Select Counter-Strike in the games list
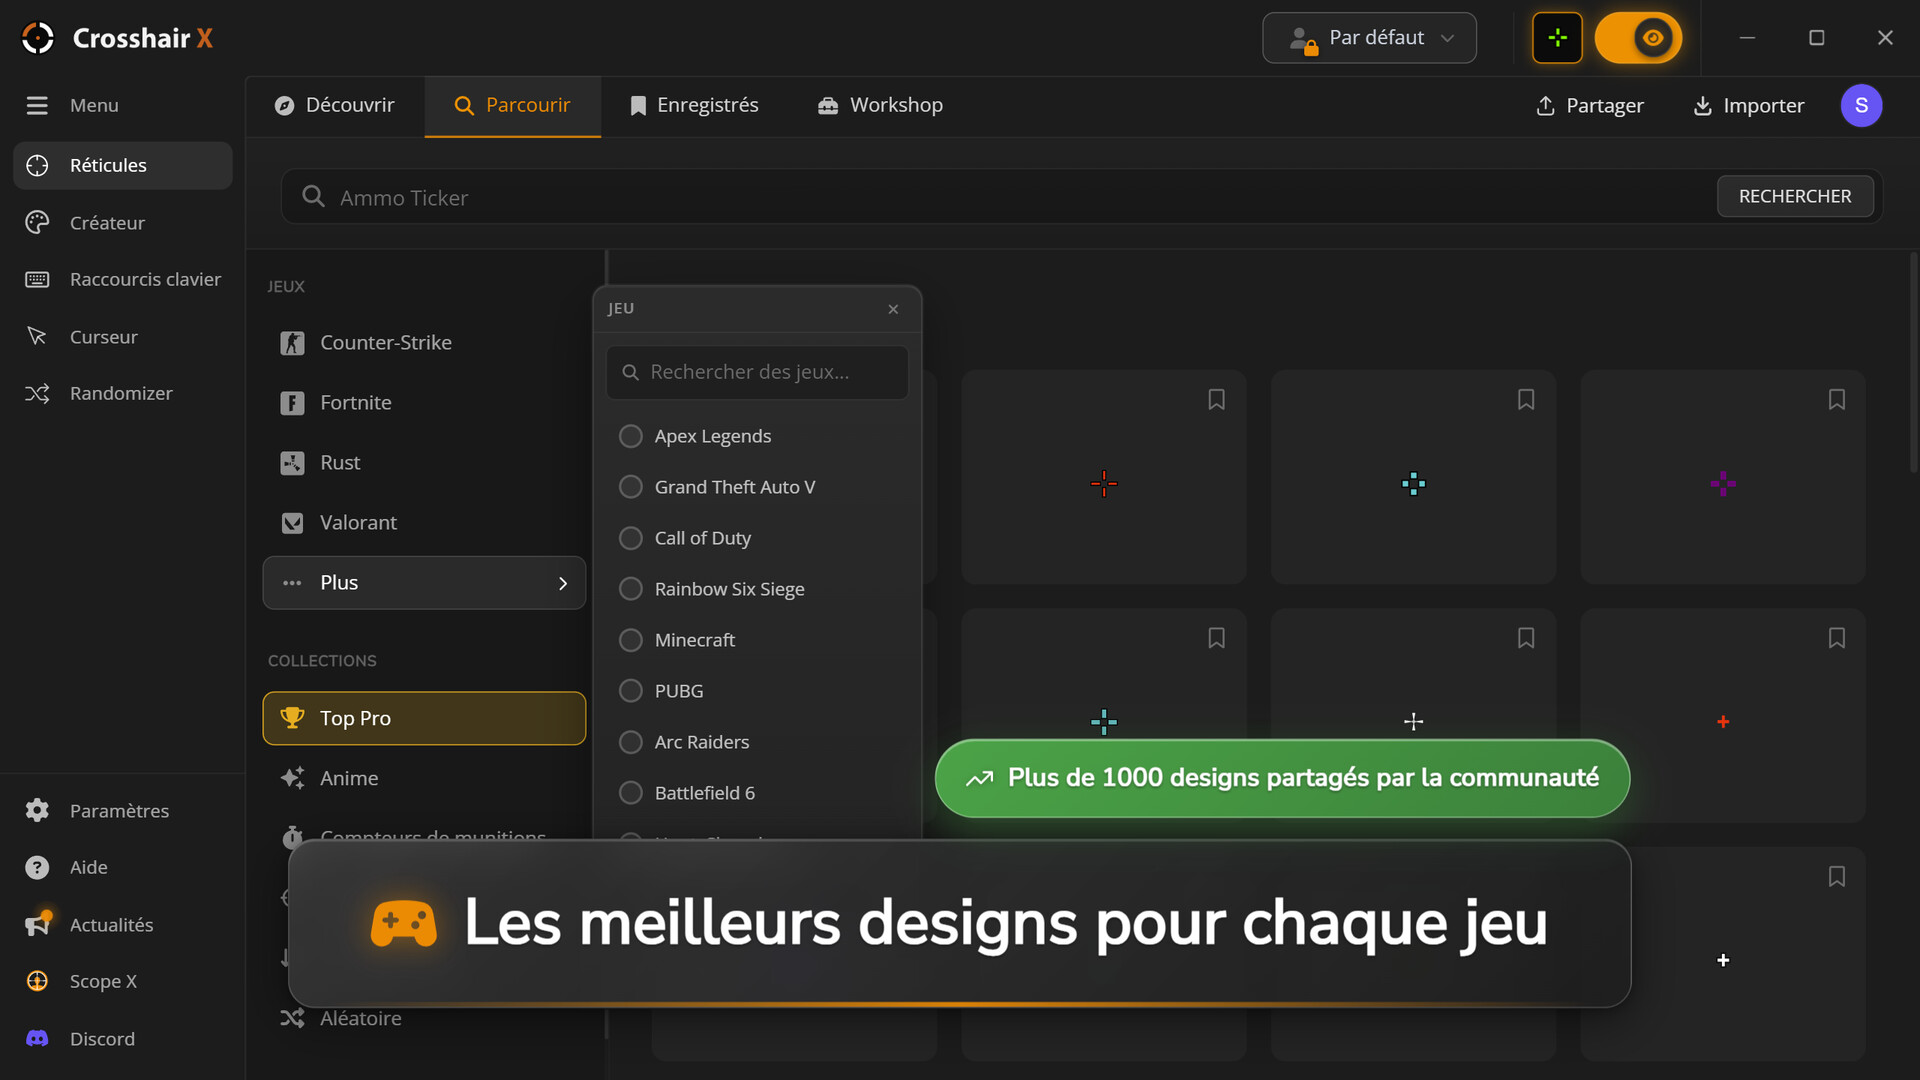This screenshot has width=1920, height=1080. [424, 342]
